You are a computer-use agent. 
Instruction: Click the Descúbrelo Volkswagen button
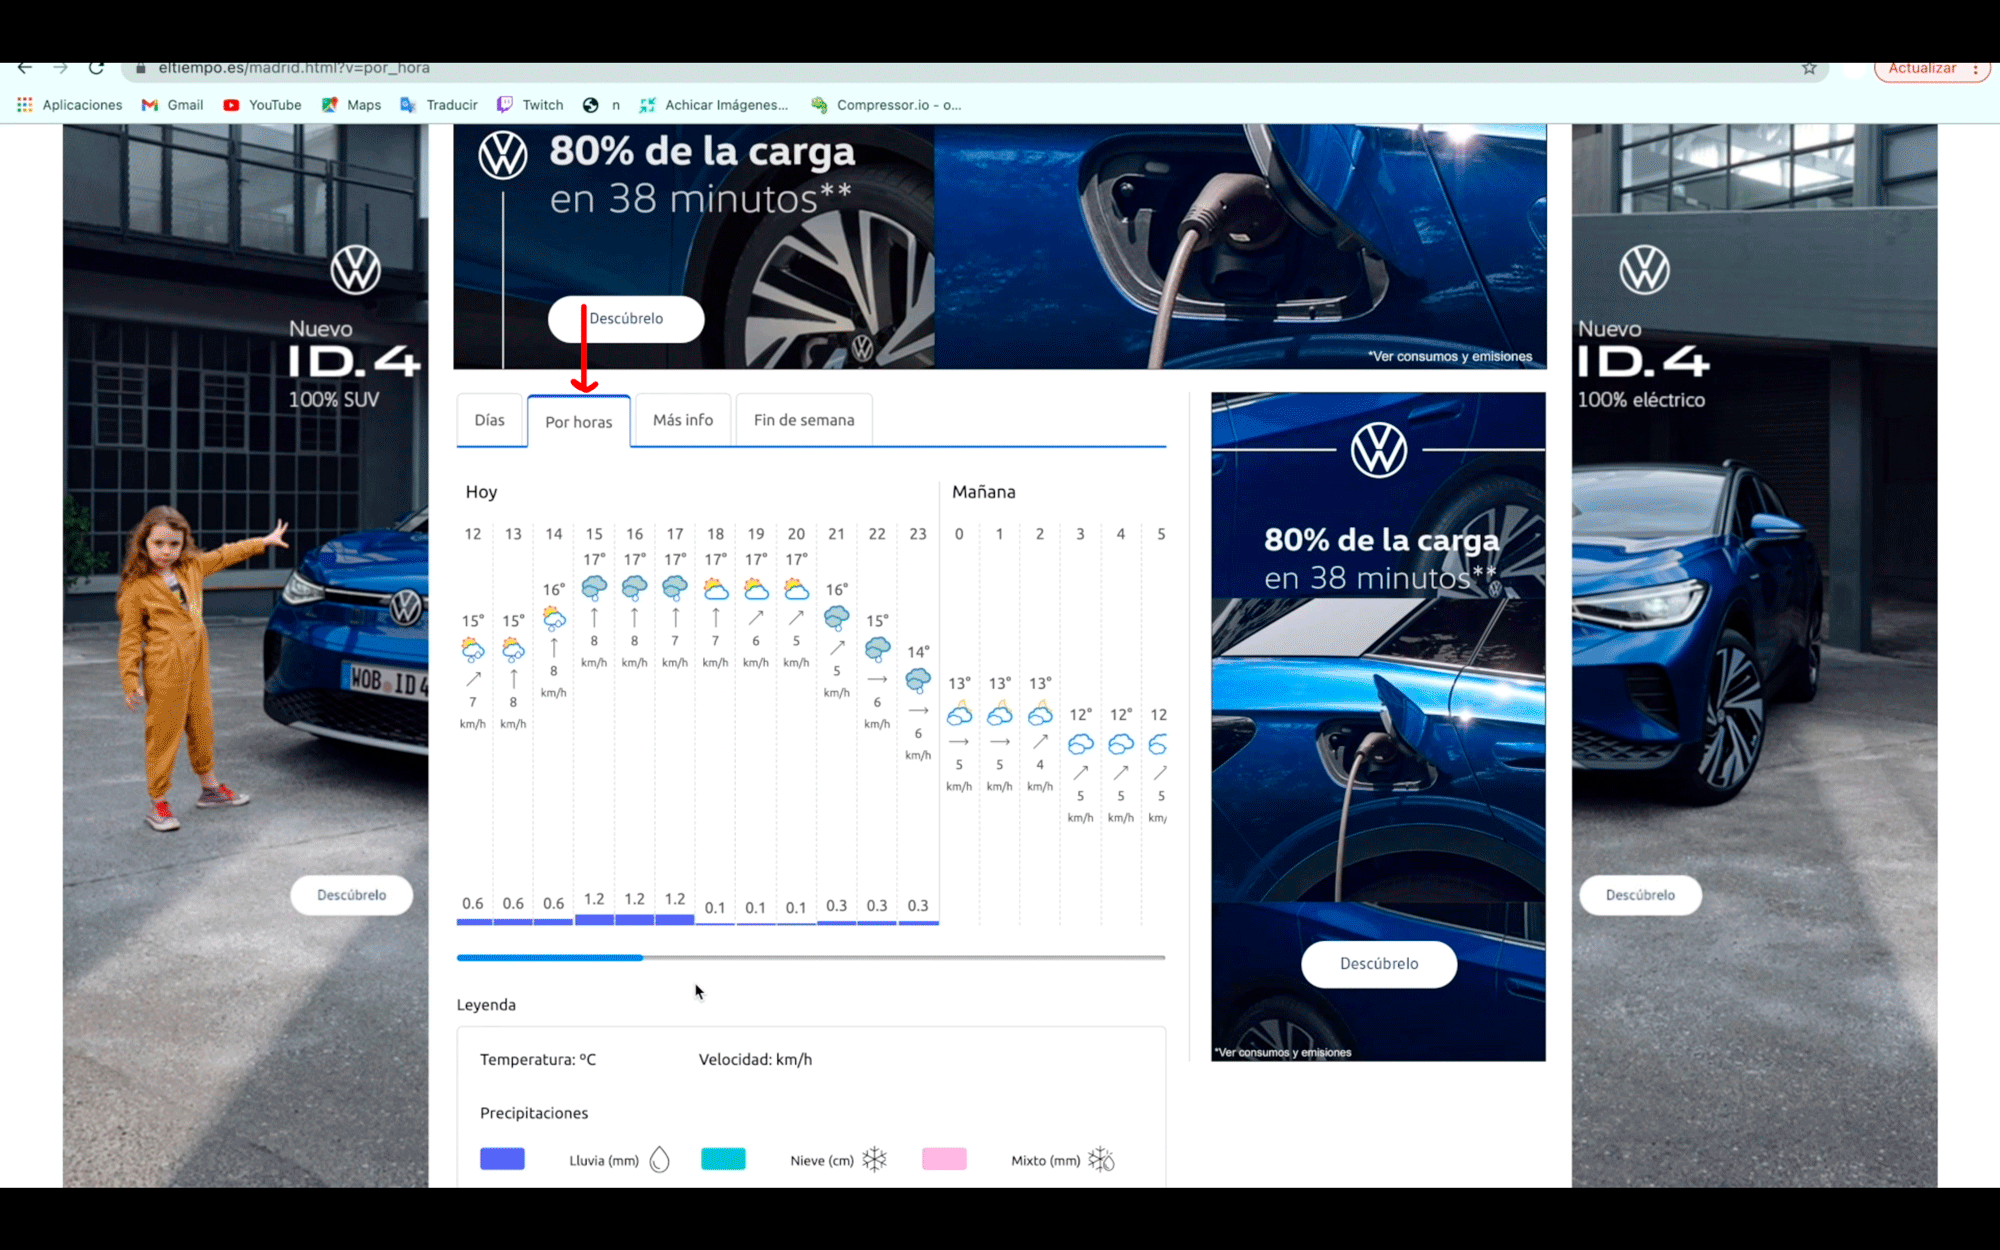click(626, 317)
